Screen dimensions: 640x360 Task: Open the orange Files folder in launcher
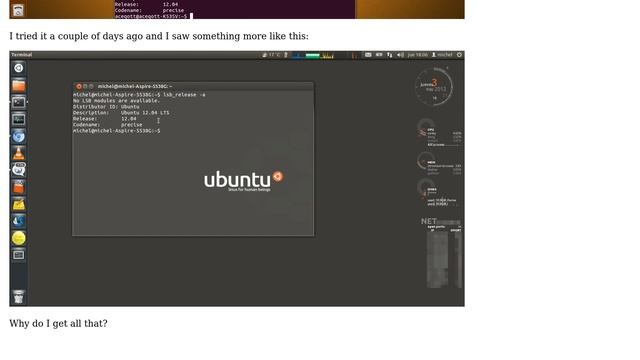18,85
